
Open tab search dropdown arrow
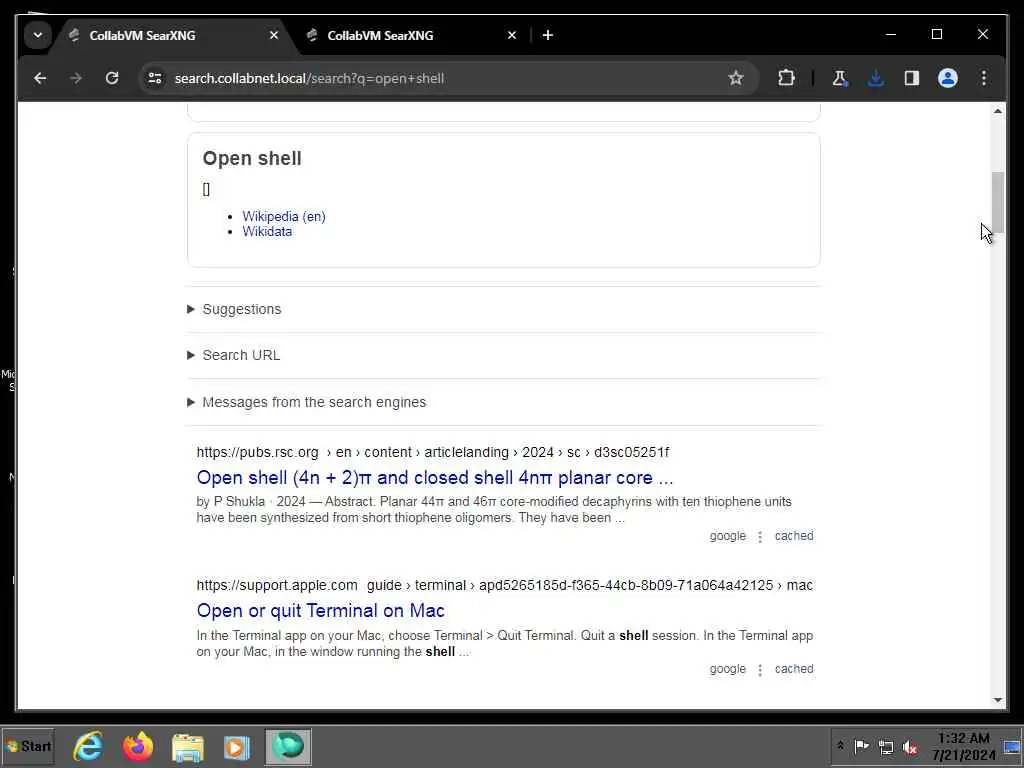38,35
